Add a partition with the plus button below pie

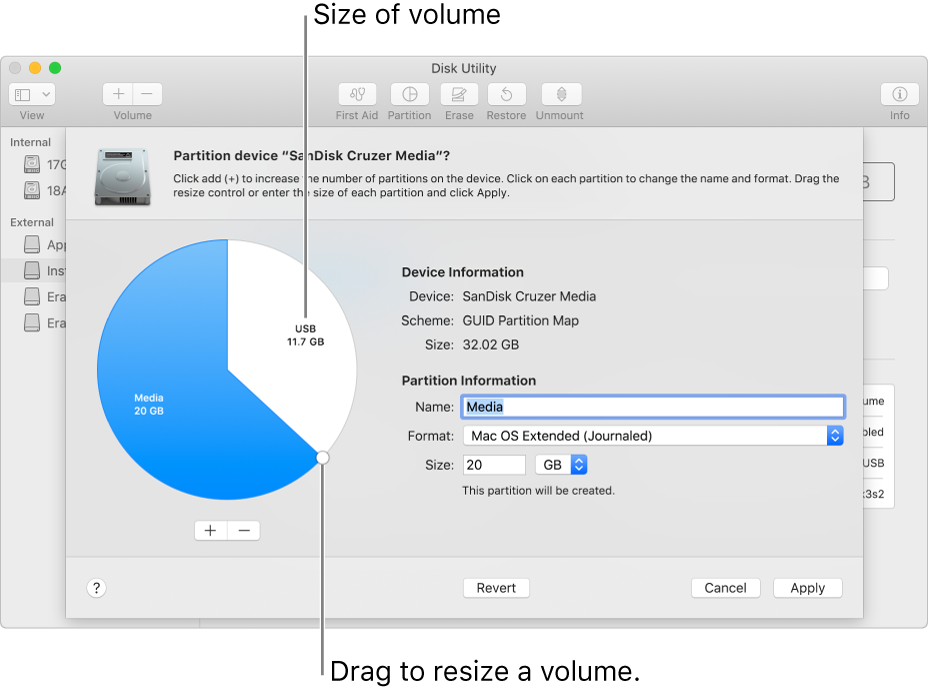tap(211, 530)
